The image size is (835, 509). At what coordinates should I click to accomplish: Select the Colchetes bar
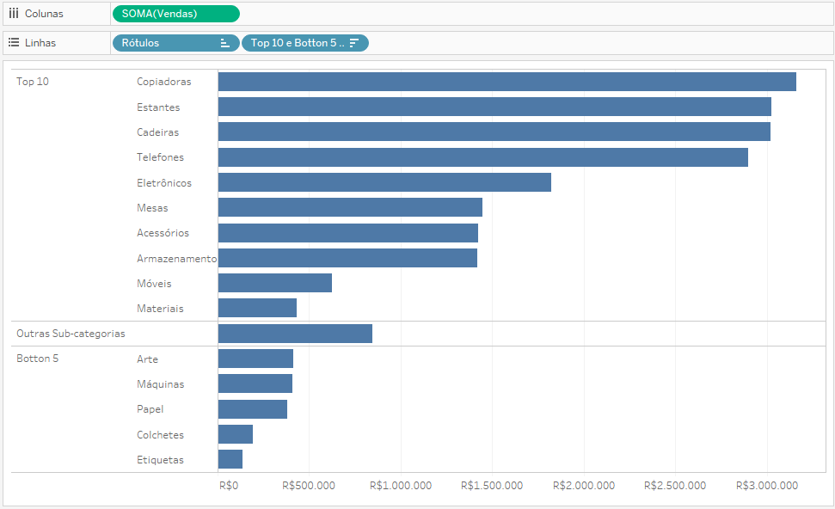pyautogui.click(x=235, y=434)
